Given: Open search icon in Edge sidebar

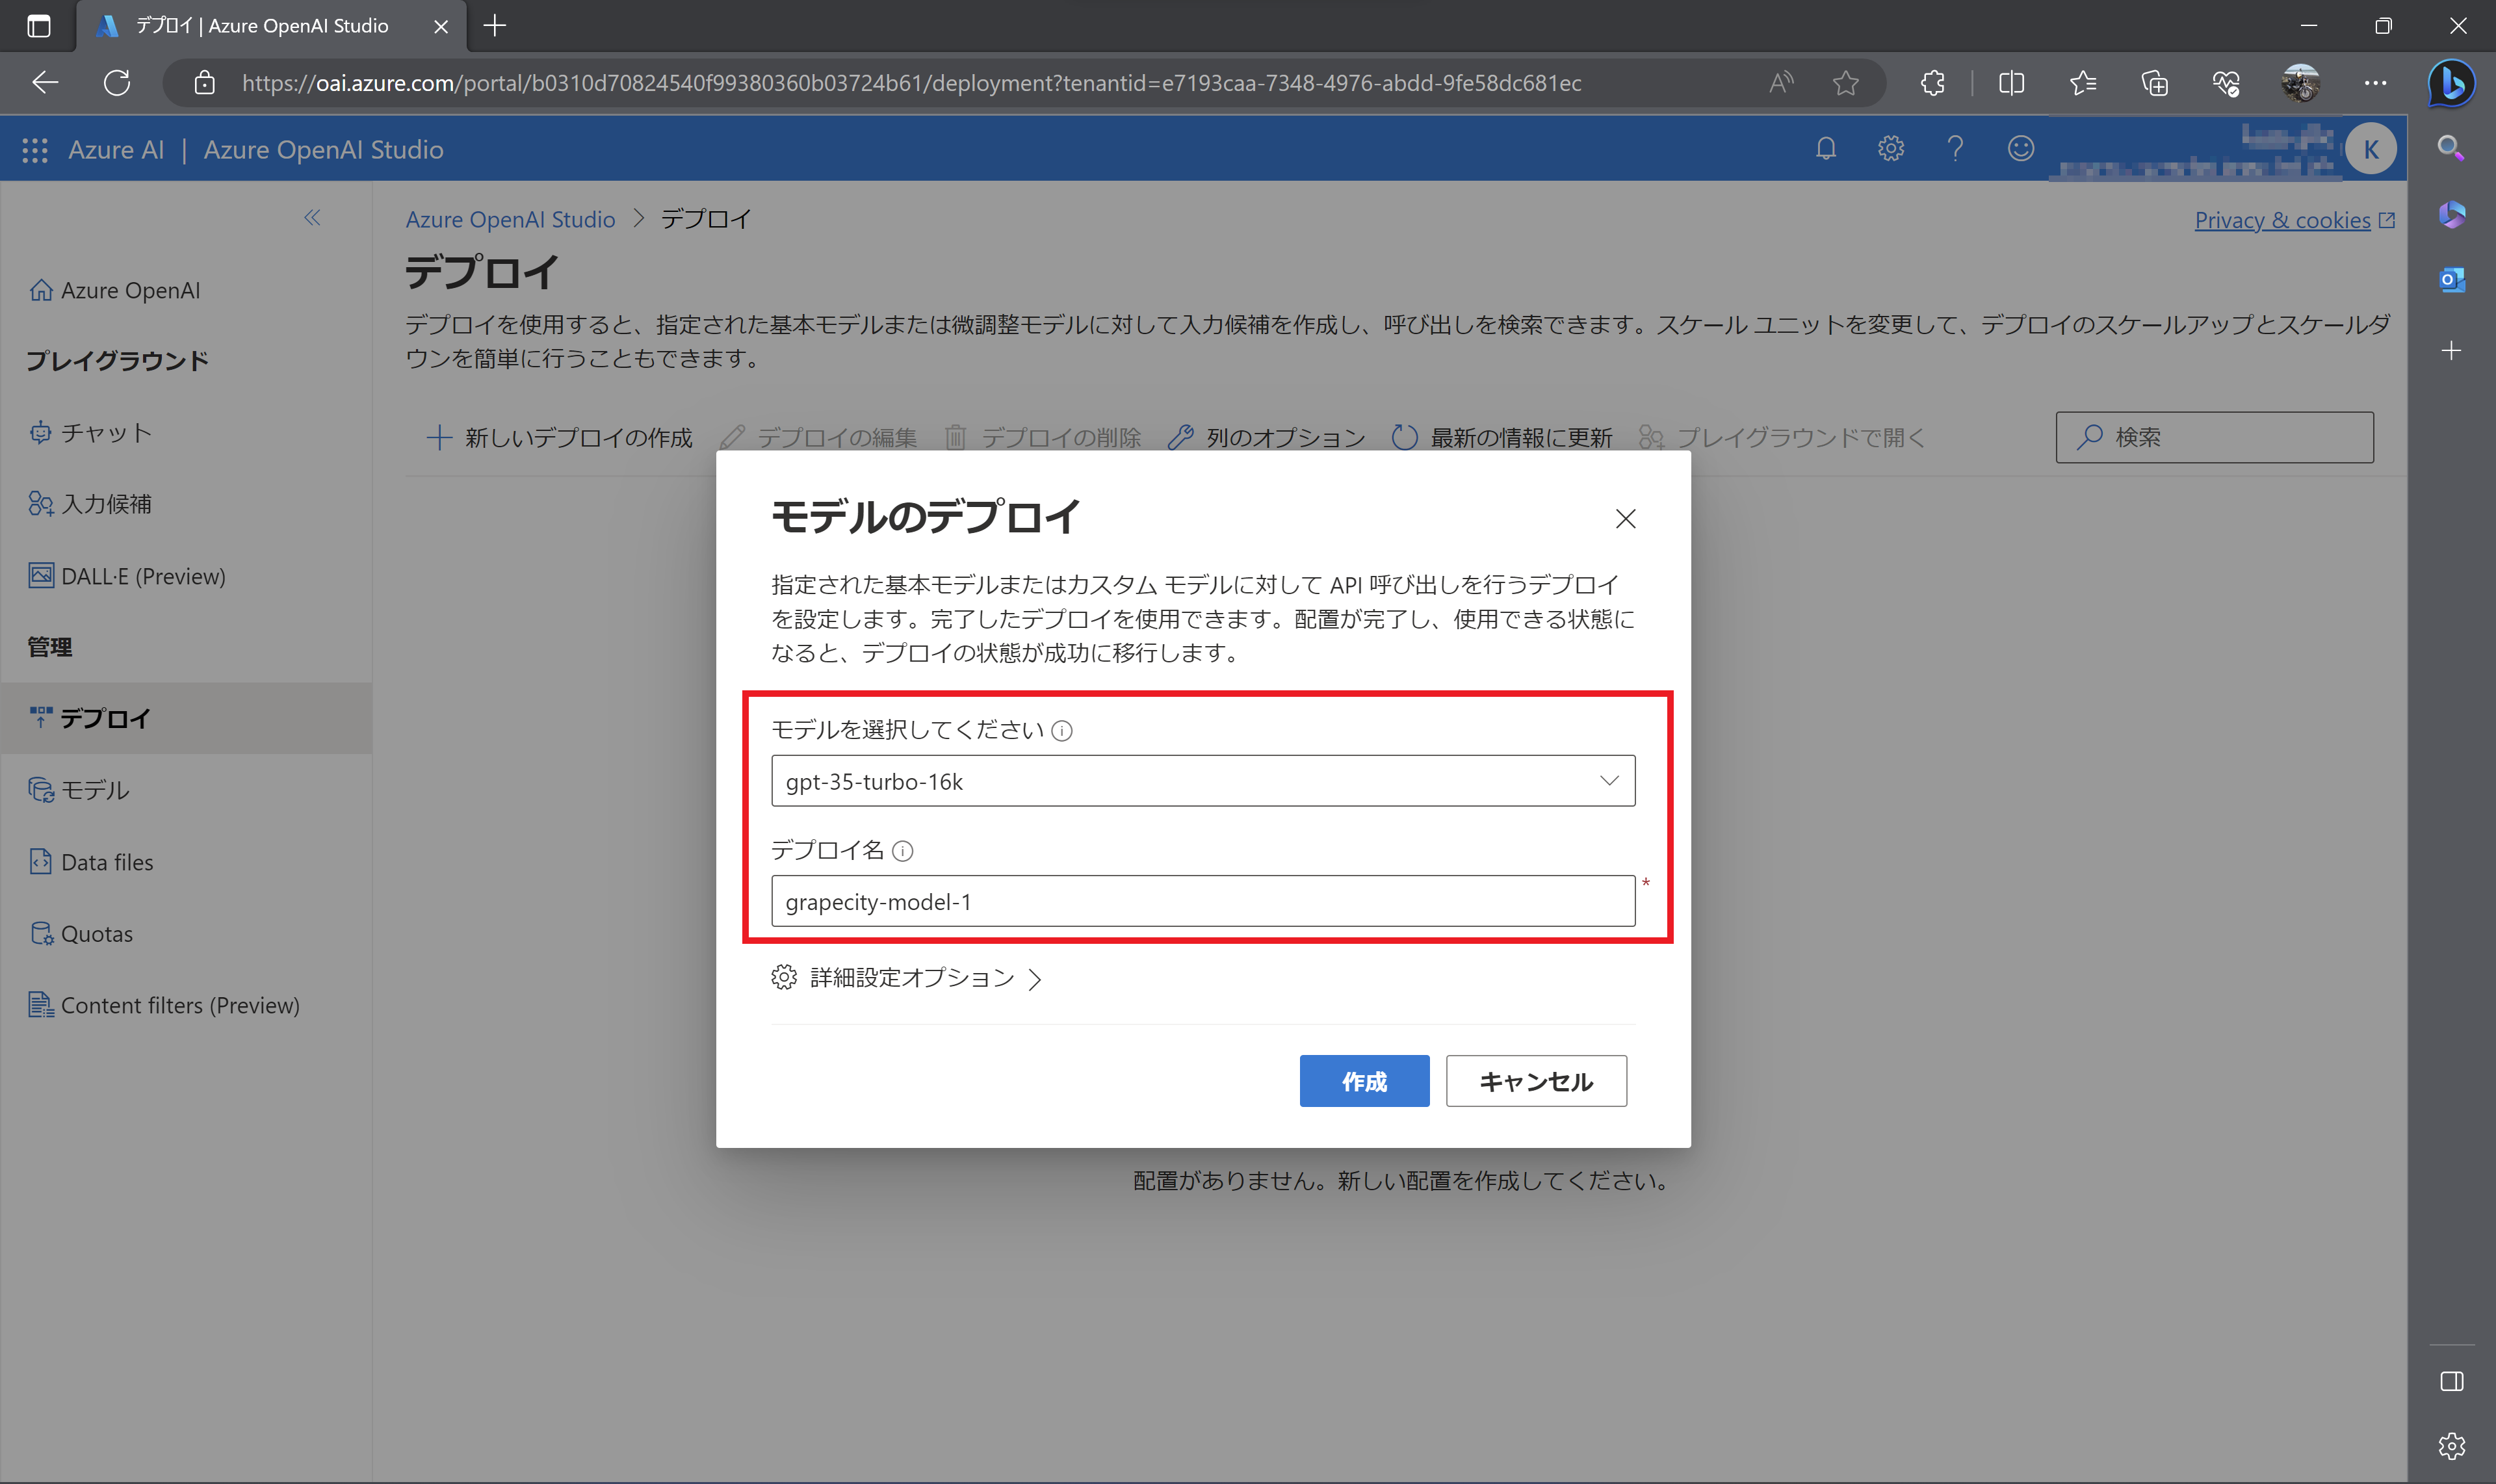Looking at the screenshot, I should point(2451,148).
